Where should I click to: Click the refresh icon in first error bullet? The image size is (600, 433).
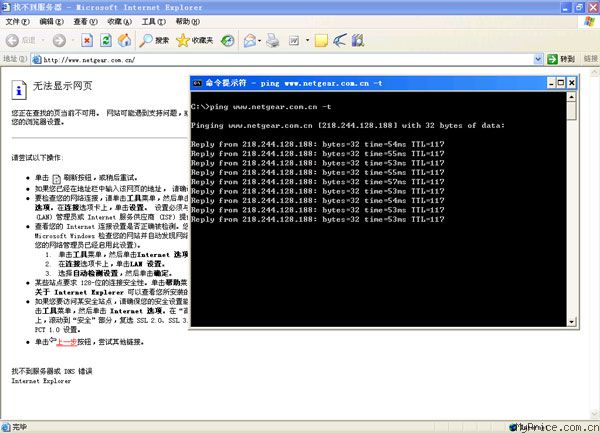tap(56, 179)
